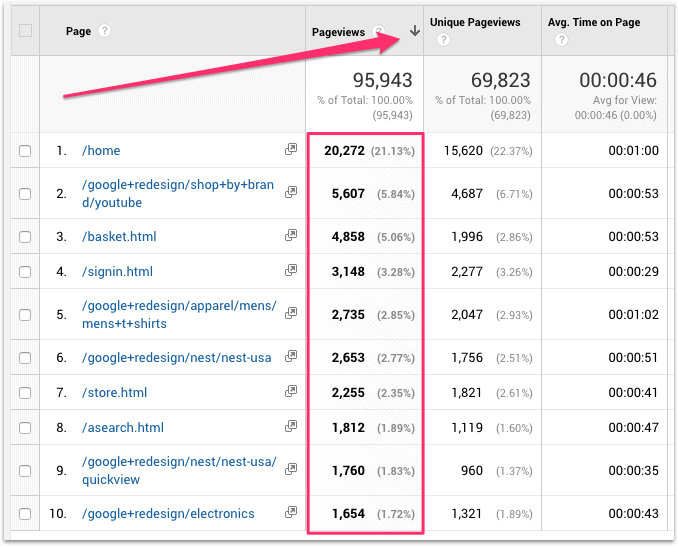Open the /signin.html page link
Viewport: 678px width, 546px height.
click(x=118, y=271)
